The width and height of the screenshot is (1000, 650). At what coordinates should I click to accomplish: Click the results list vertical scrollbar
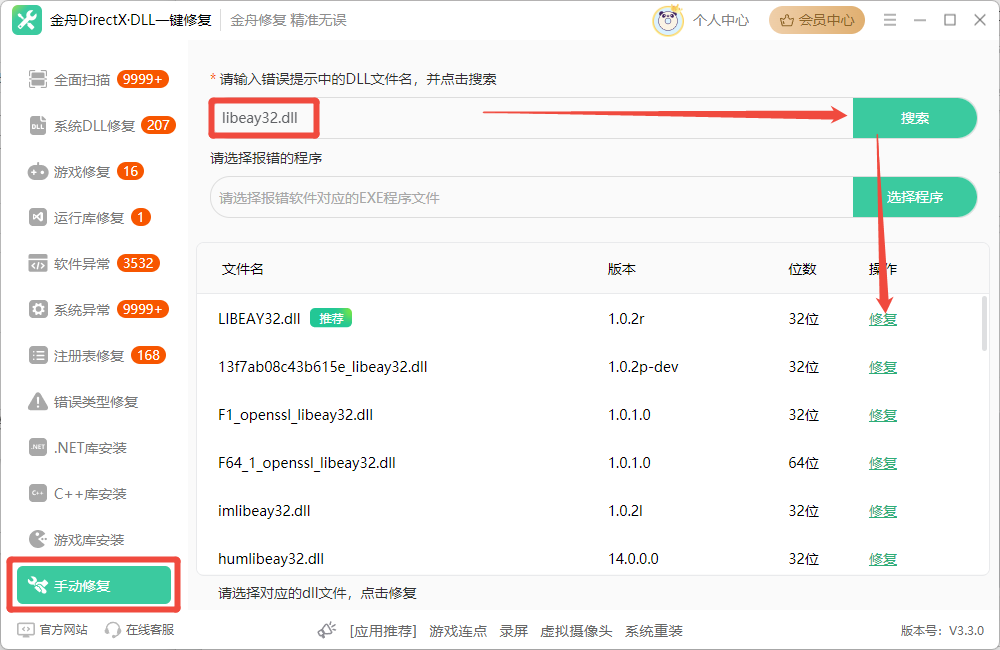[984, 323]
